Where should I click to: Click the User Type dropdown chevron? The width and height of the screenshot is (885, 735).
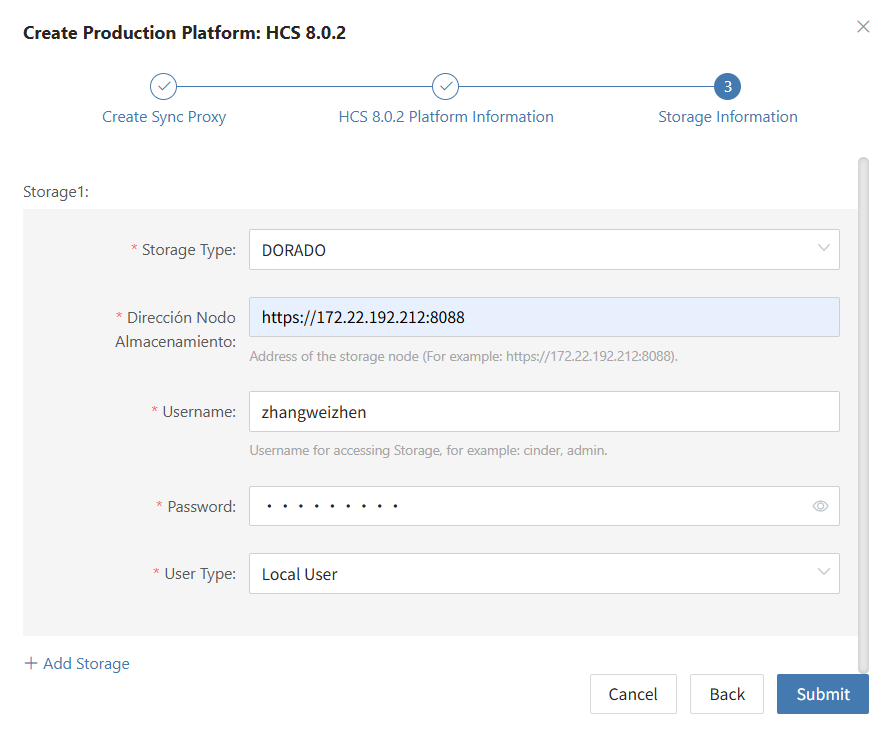[x=823, y=572]
